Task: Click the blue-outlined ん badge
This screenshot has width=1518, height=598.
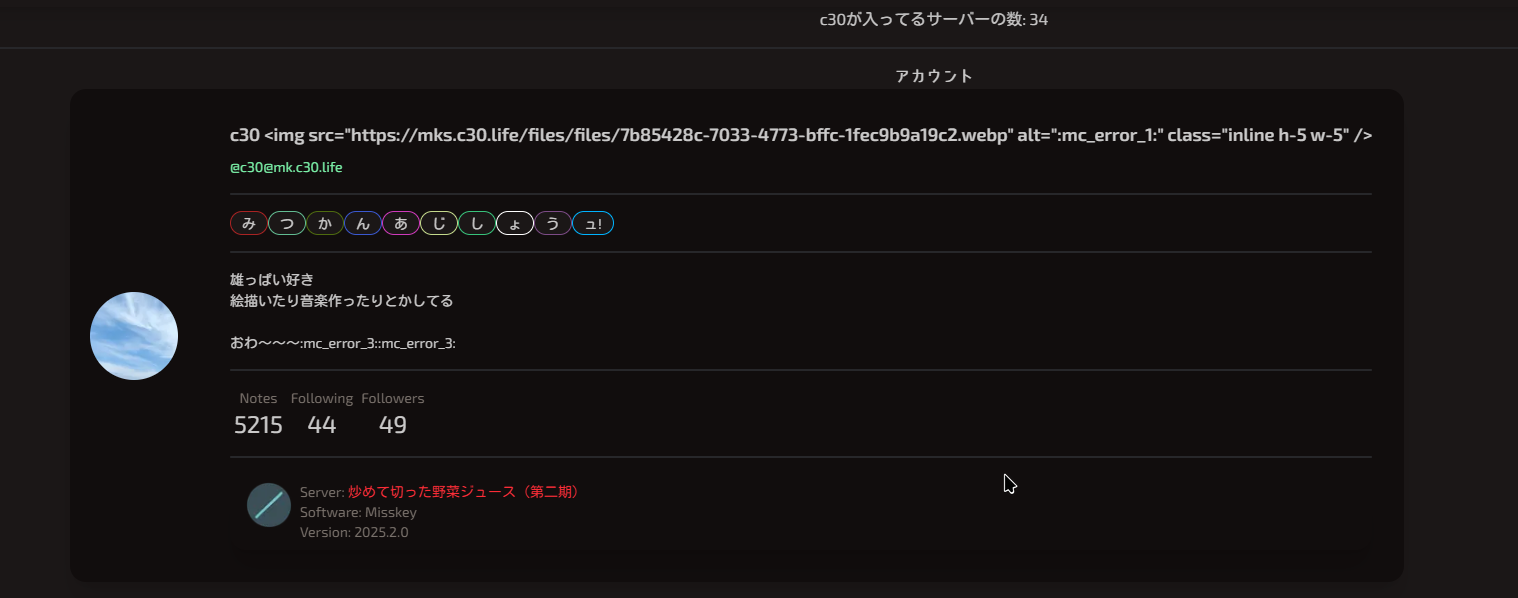Action: click(x=362, y=224)
